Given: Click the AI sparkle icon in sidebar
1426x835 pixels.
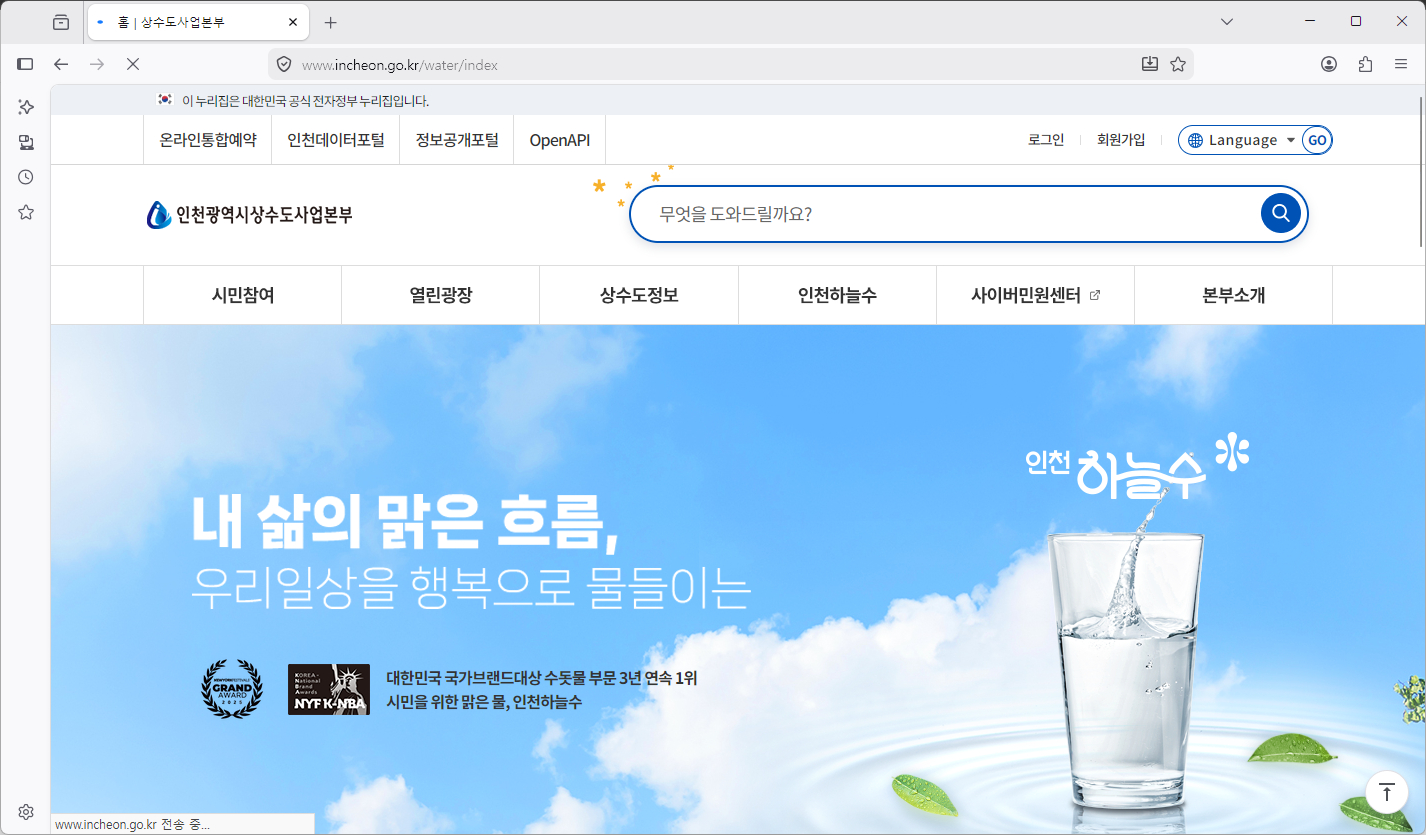Looking at the screenshot, I should (26, 107).
